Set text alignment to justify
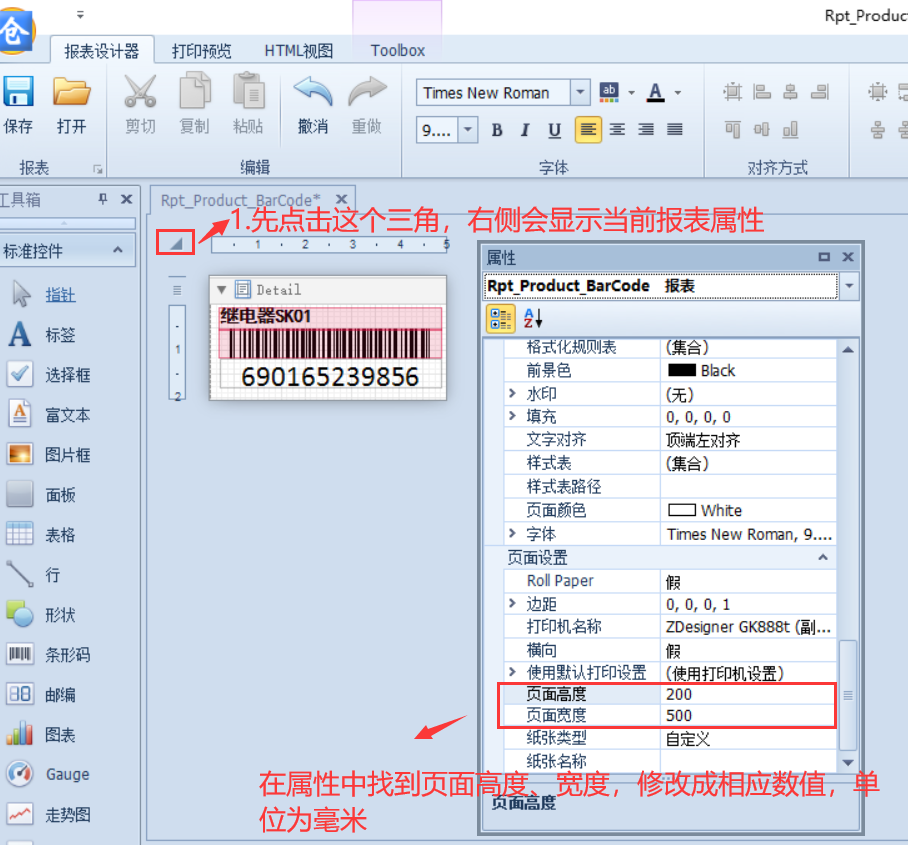This screenshot has width=908, height=845. 675,129
